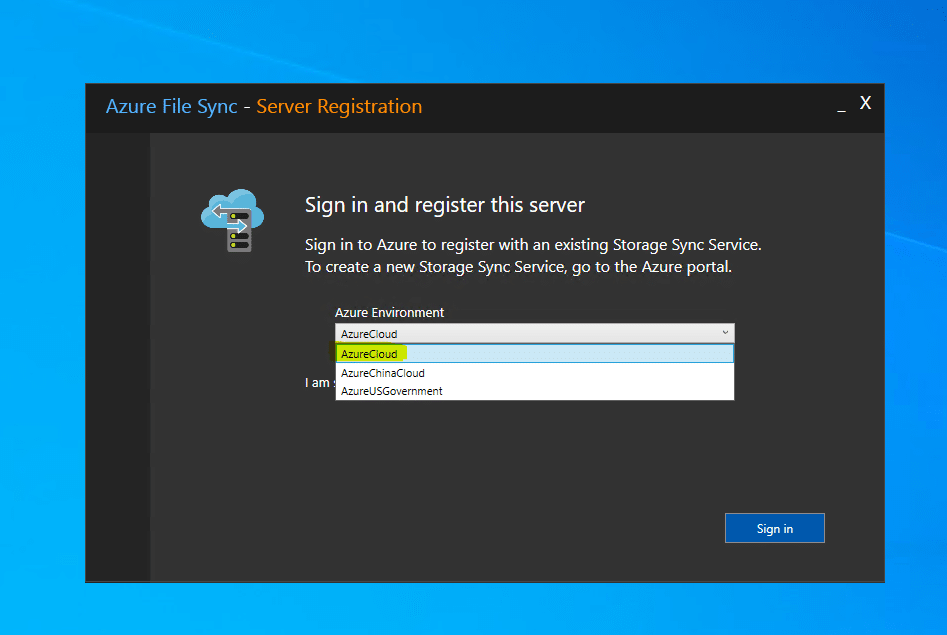The width and height of the screenshot is (947, 635).
Task: Select the highlighted AzureCloud option in list
Action: point(369,354)
